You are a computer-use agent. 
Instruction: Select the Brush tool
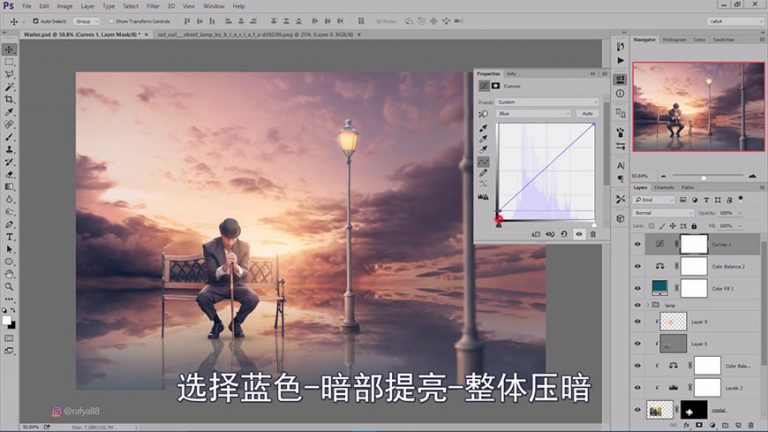[x=9, y=137]
